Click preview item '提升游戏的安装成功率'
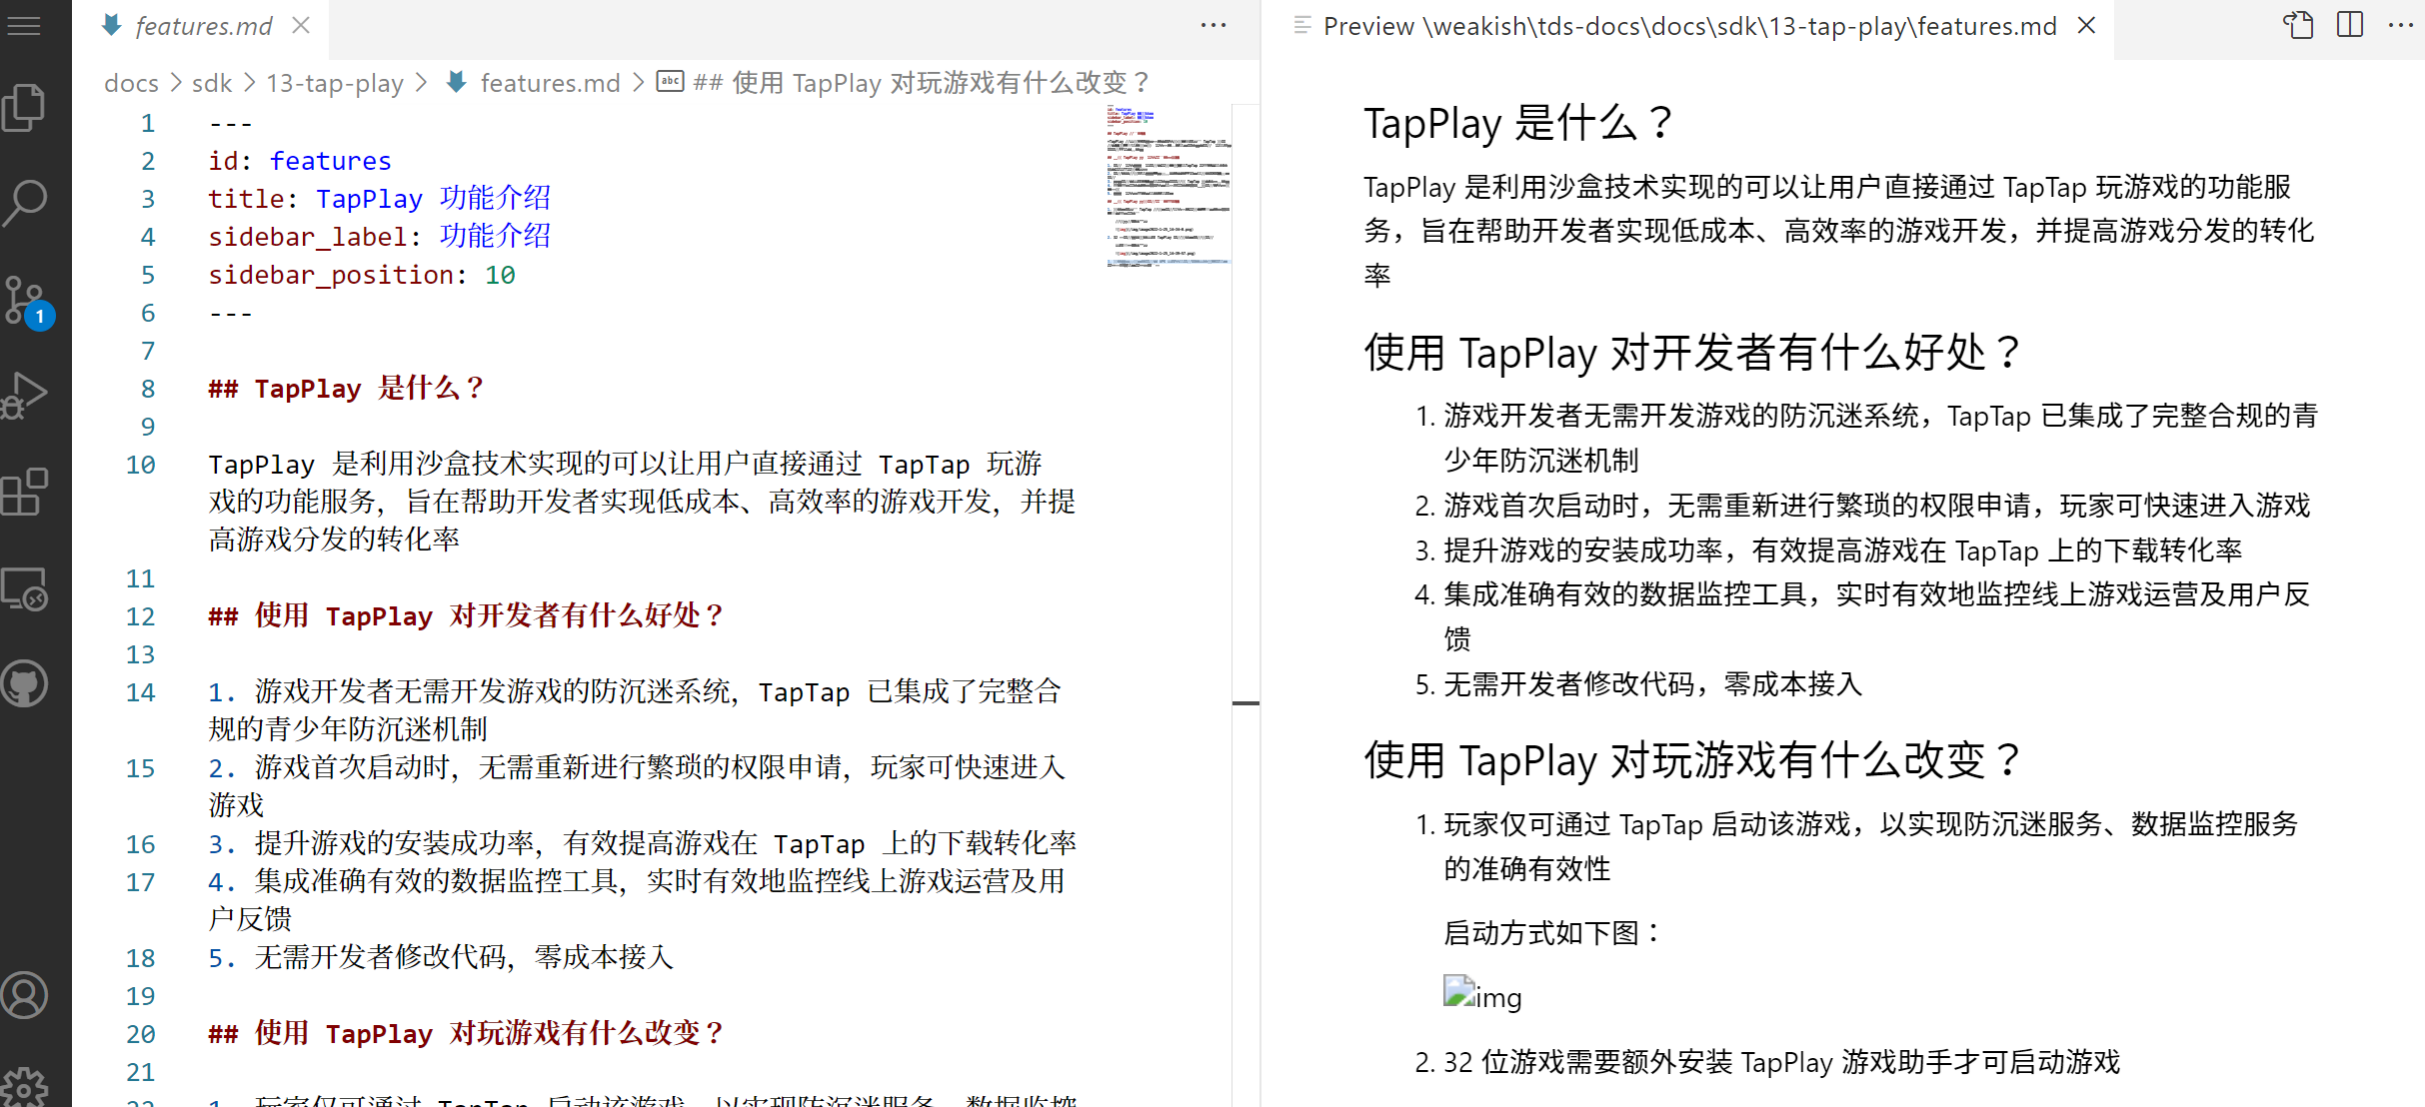 [1843, 551]
